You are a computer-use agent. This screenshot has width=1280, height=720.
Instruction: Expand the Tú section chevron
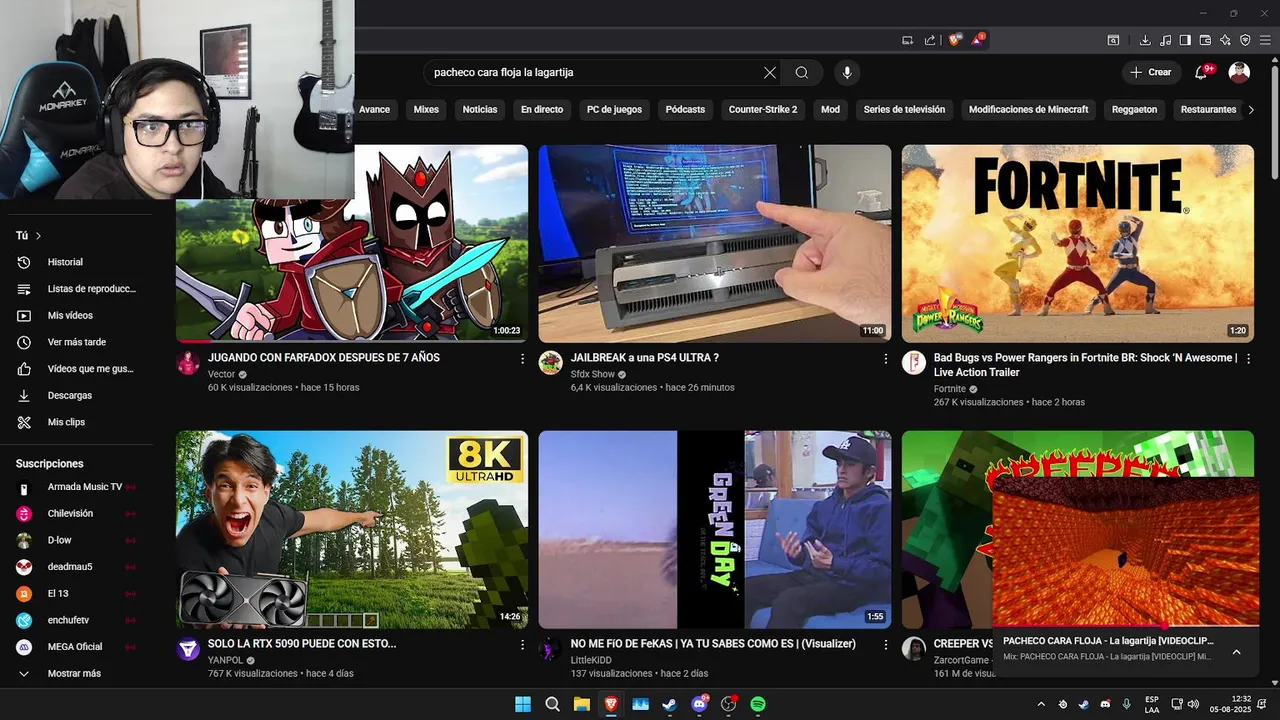click(38, 236)
